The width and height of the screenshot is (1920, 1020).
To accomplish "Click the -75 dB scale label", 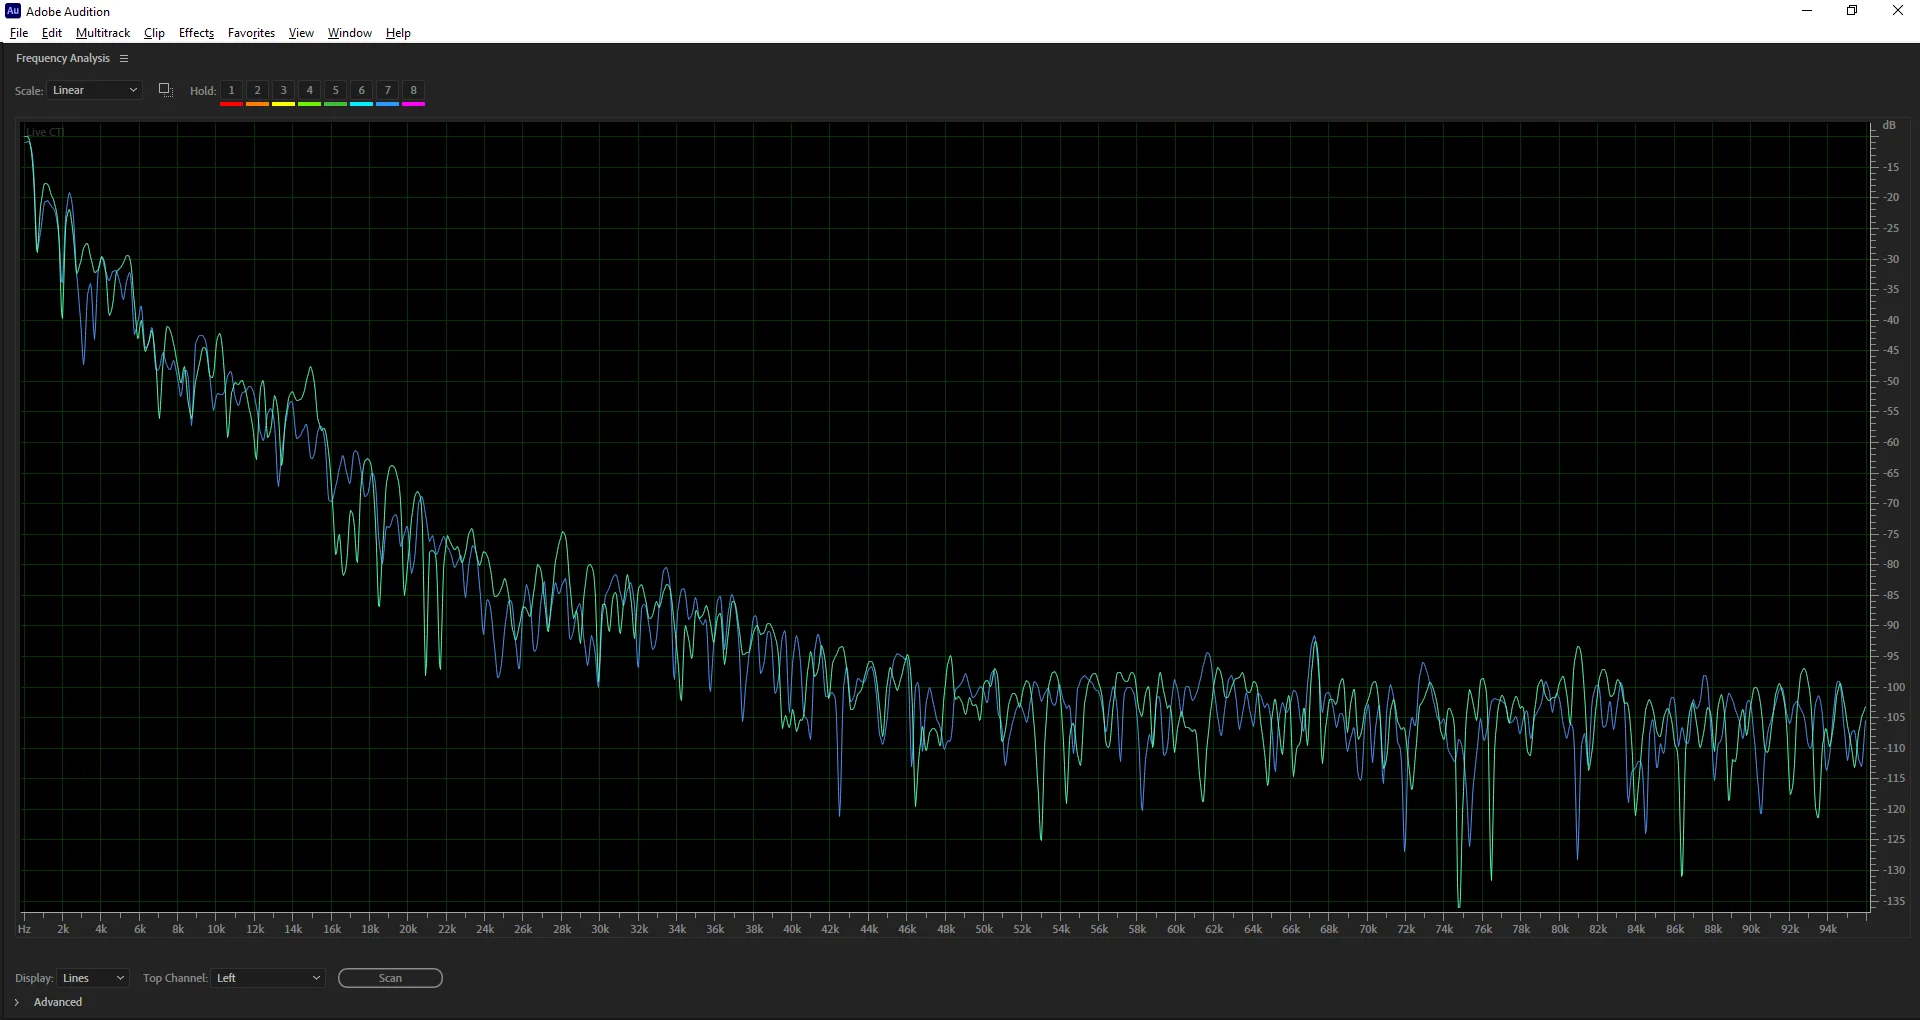I will [1891, 534].
